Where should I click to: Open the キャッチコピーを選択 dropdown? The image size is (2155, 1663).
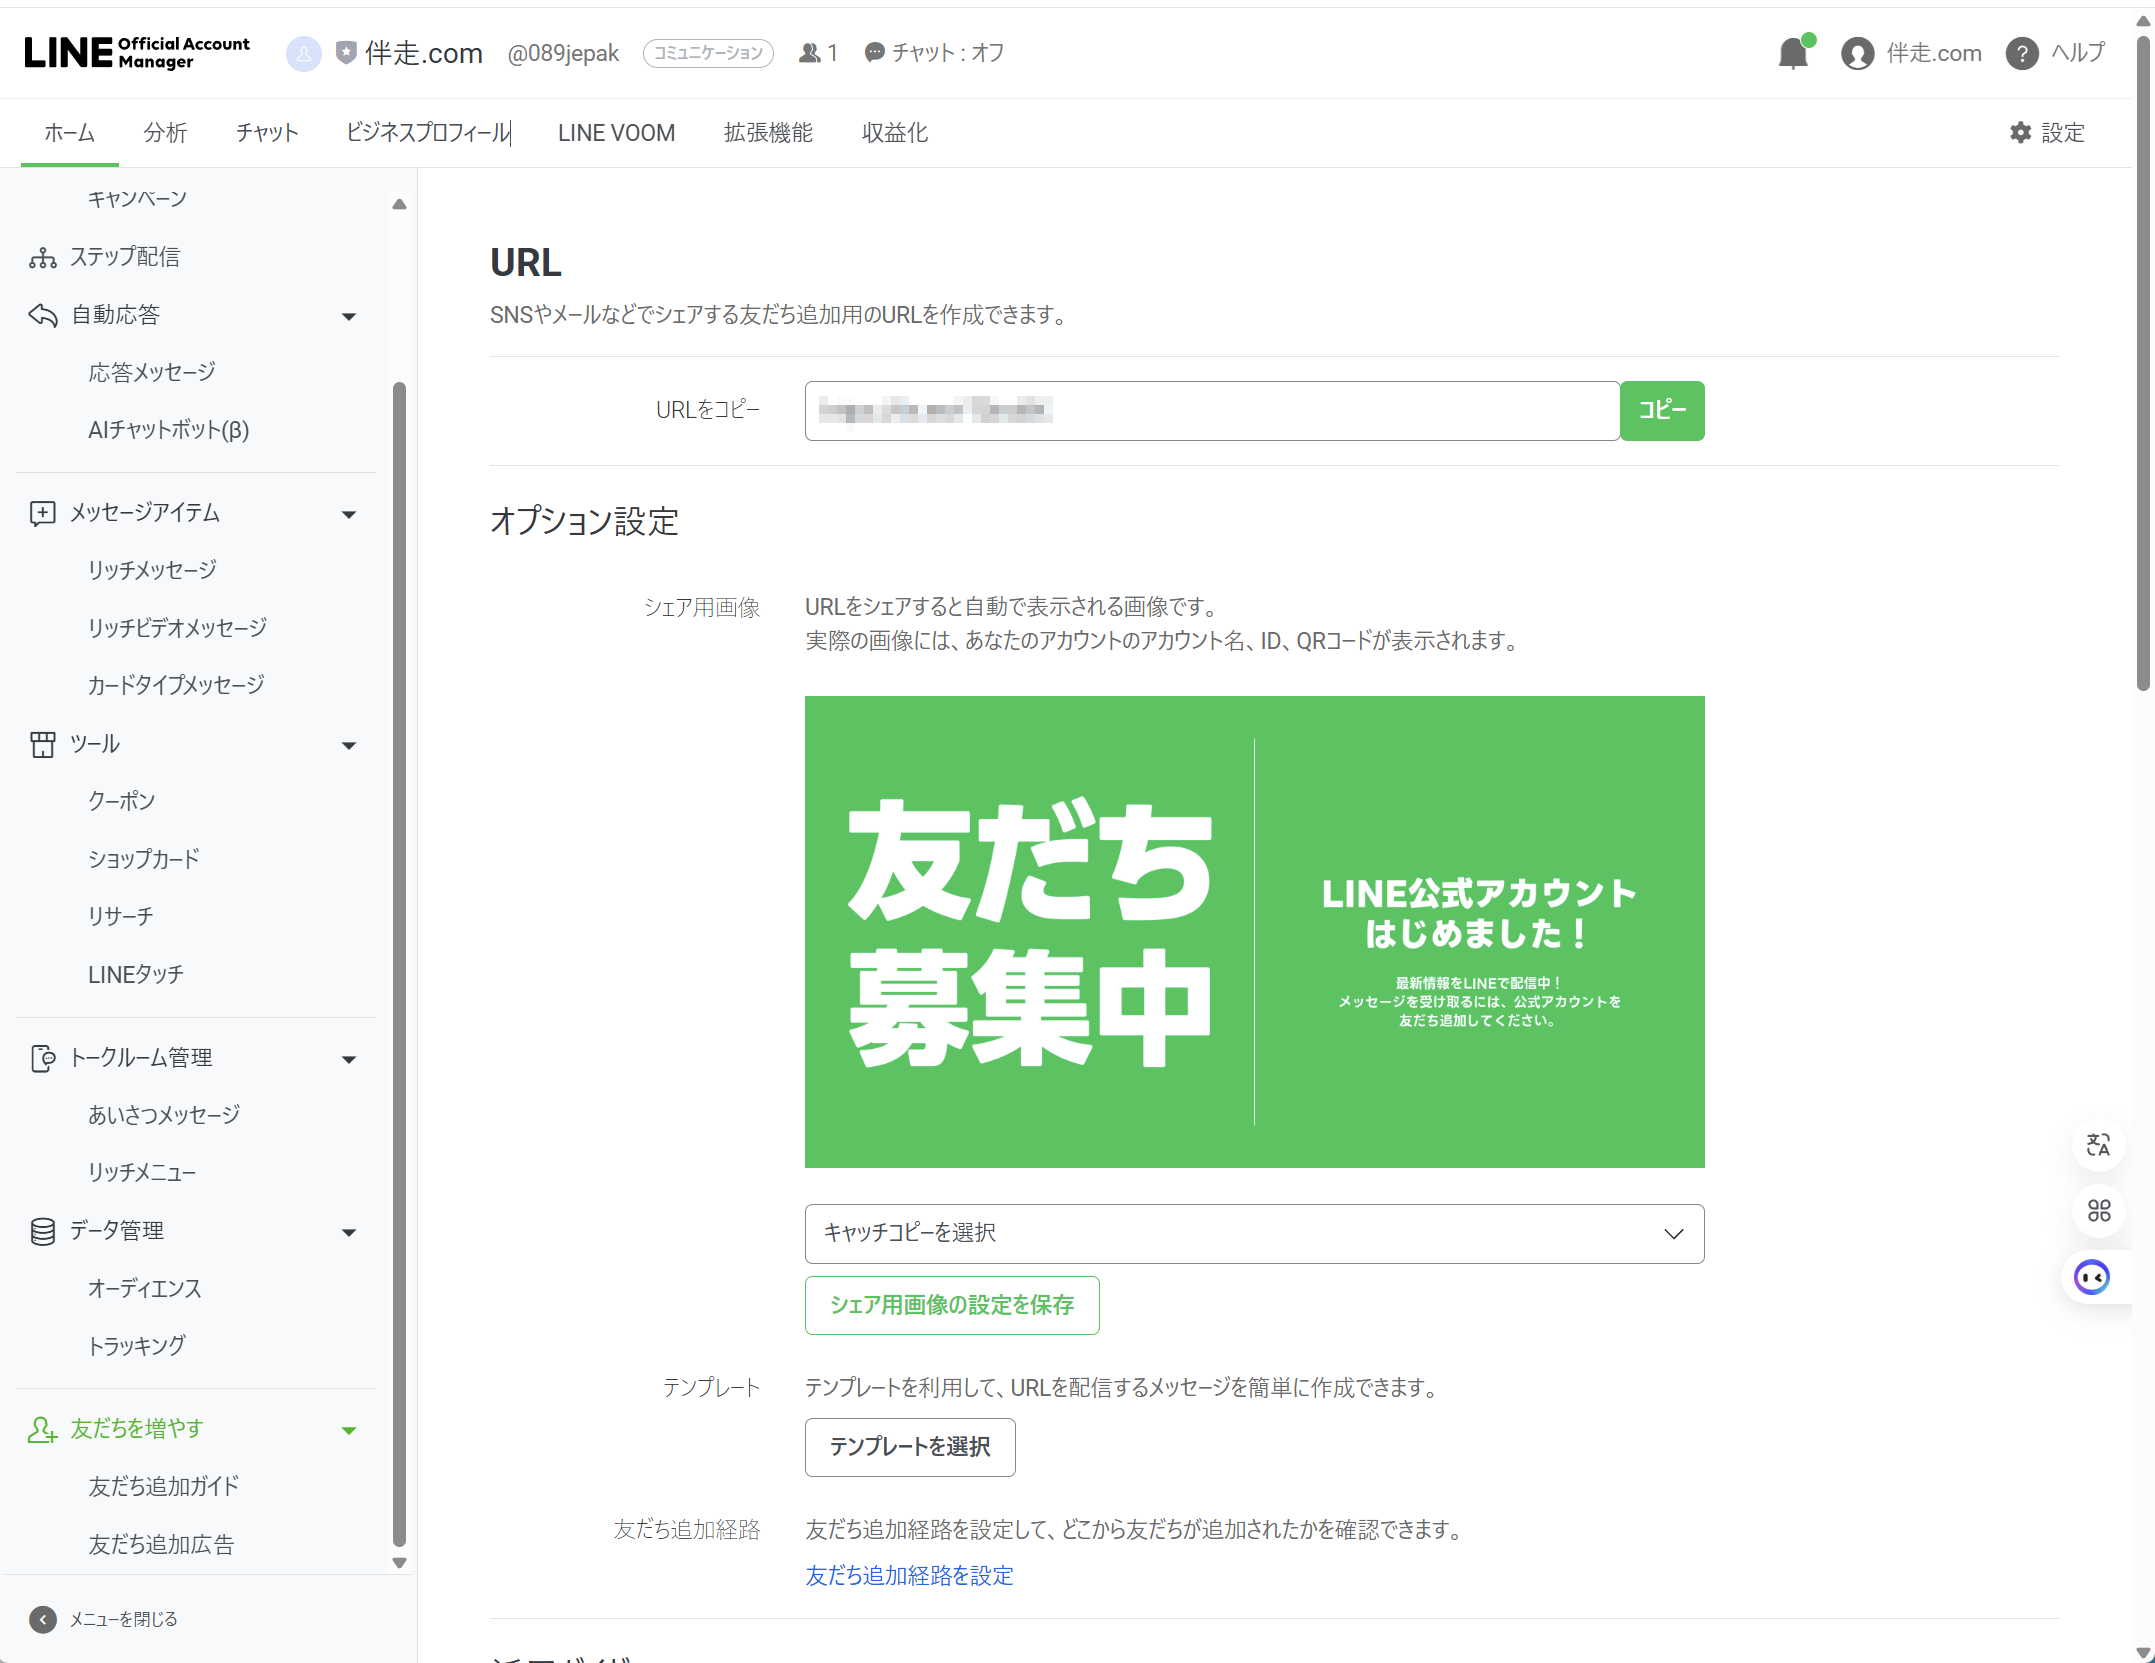click(1254, 1233)
